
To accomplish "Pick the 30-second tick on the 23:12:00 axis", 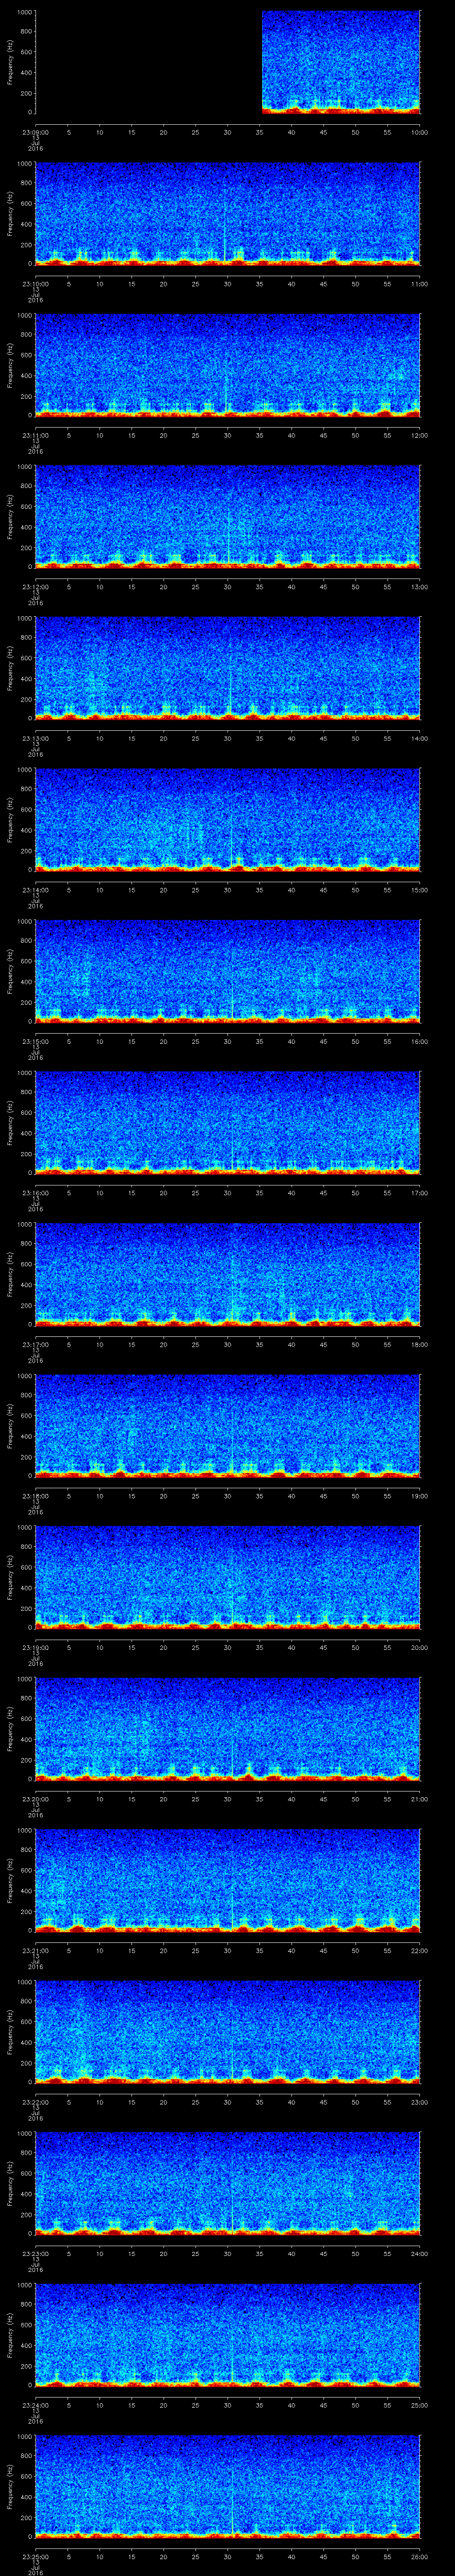I will 228,586.
